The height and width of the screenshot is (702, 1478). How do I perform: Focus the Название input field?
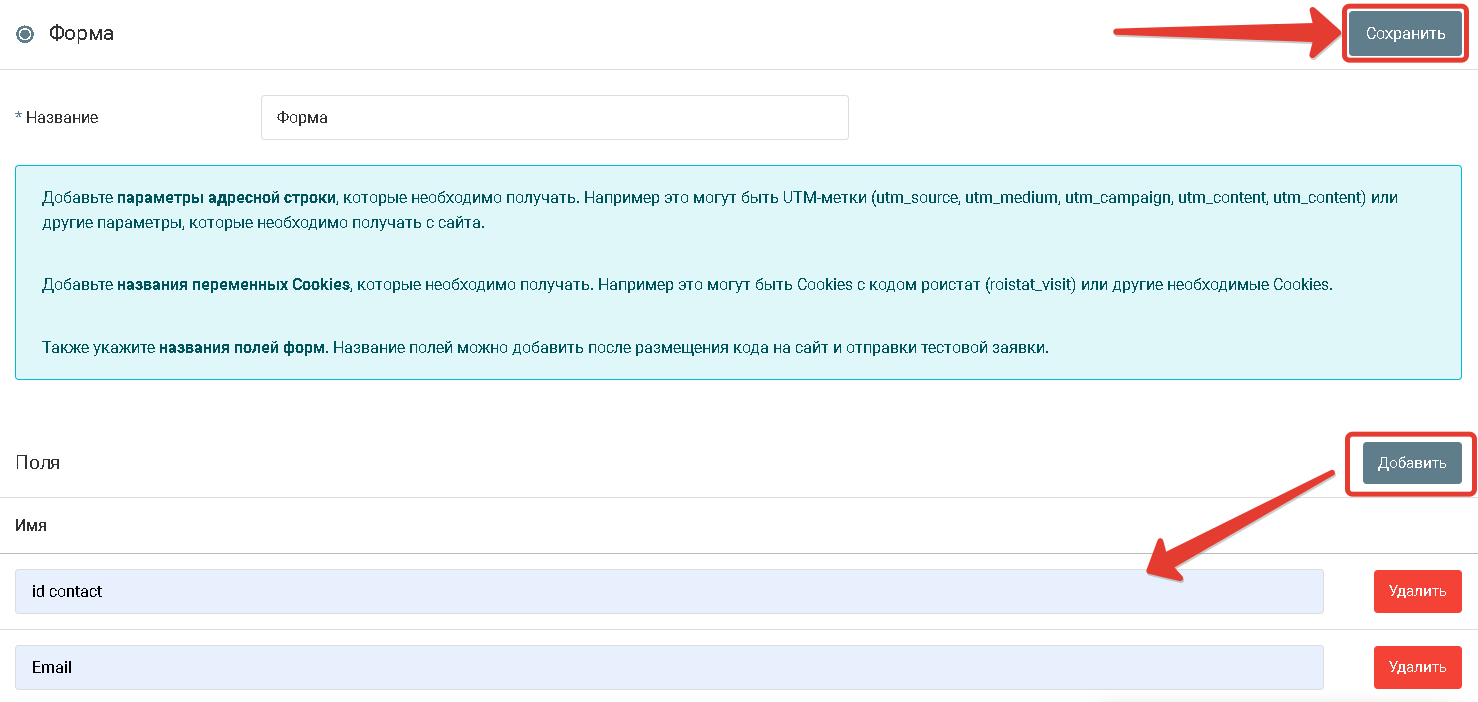coord(554,117)
